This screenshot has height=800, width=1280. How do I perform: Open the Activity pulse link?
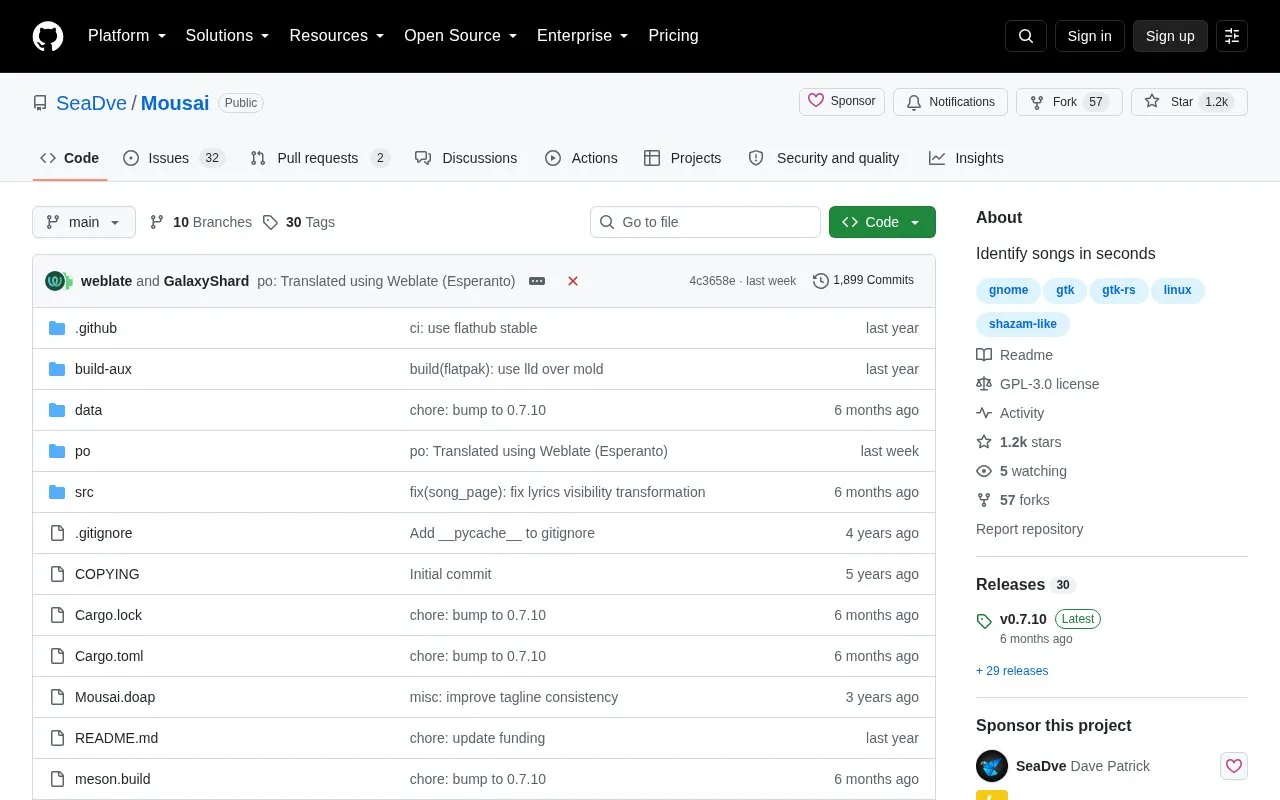click(1010, 413)
